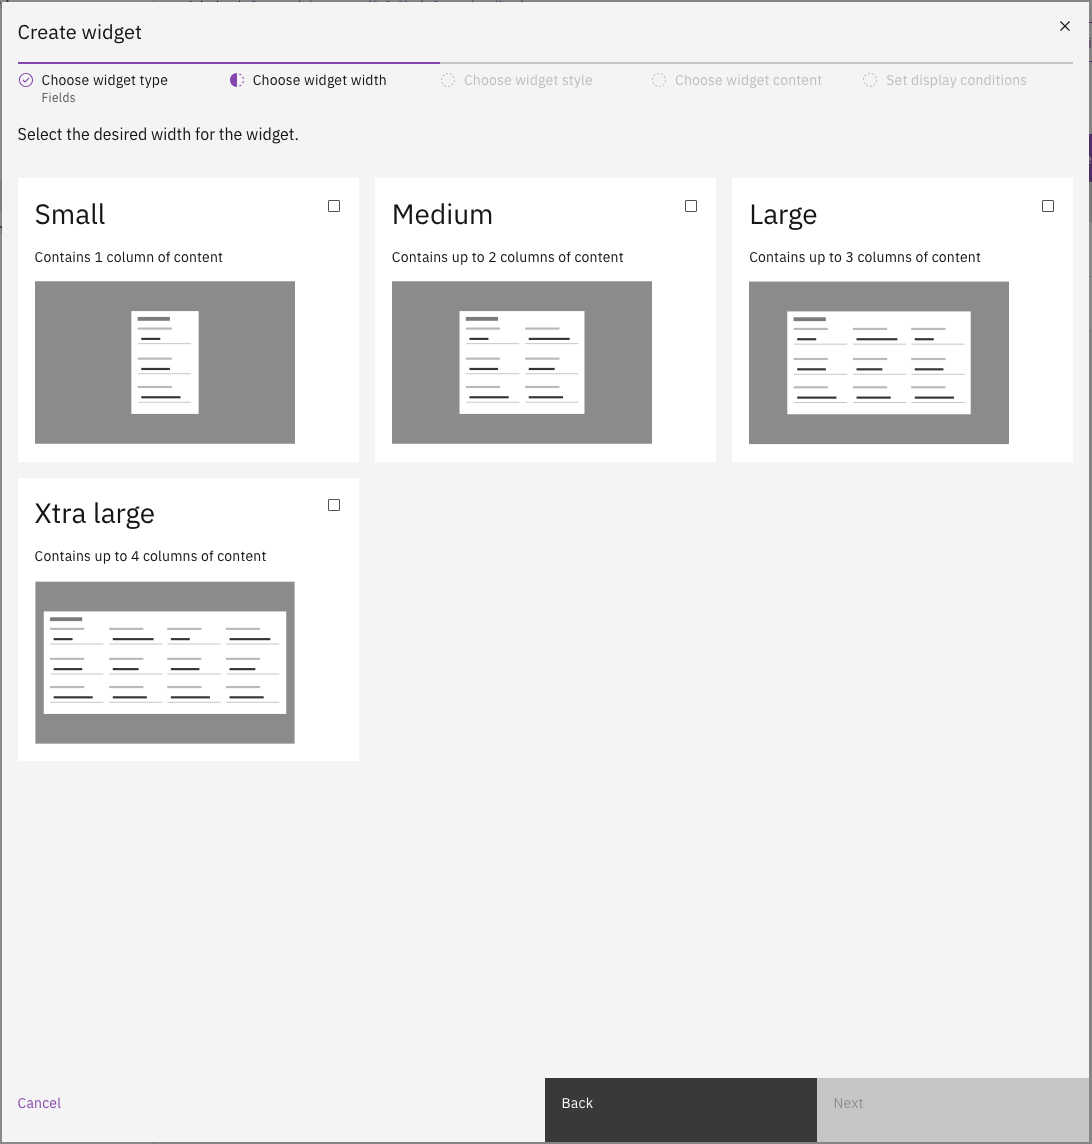
Task: Click the half-filled current step icon
Action: coord(237,80)
